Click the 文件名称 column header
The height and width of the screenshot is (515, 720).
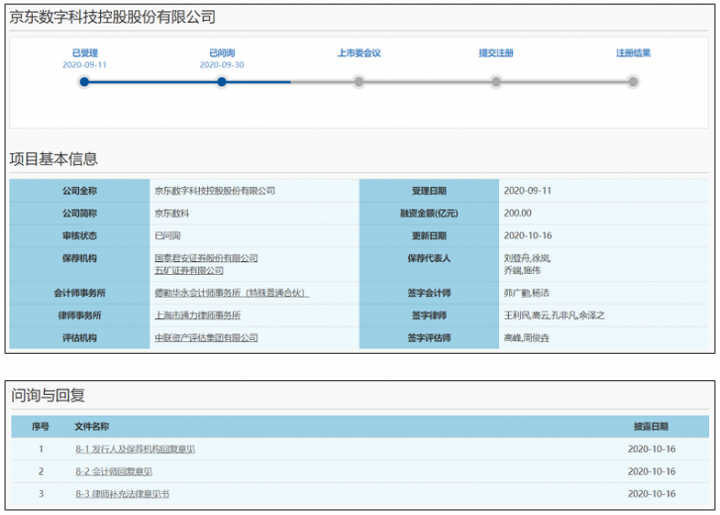pos(92,426)
